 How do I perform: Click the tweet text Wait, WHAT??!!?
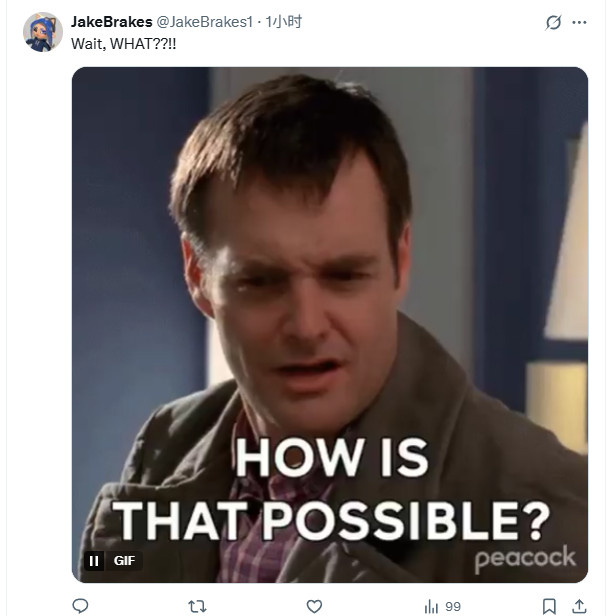(123, 44)
